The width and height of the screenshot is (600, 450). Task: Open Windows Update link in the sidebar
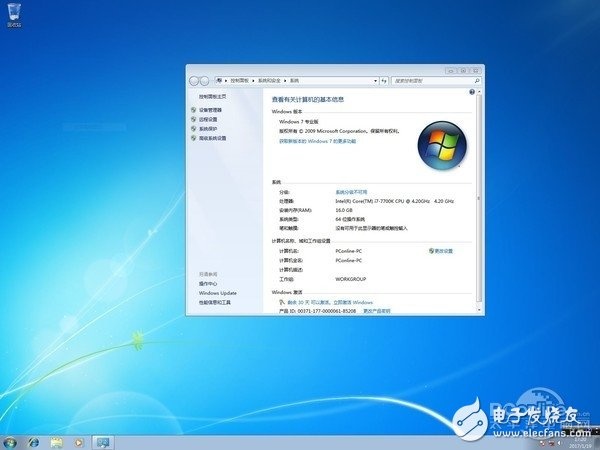[217, 293]
